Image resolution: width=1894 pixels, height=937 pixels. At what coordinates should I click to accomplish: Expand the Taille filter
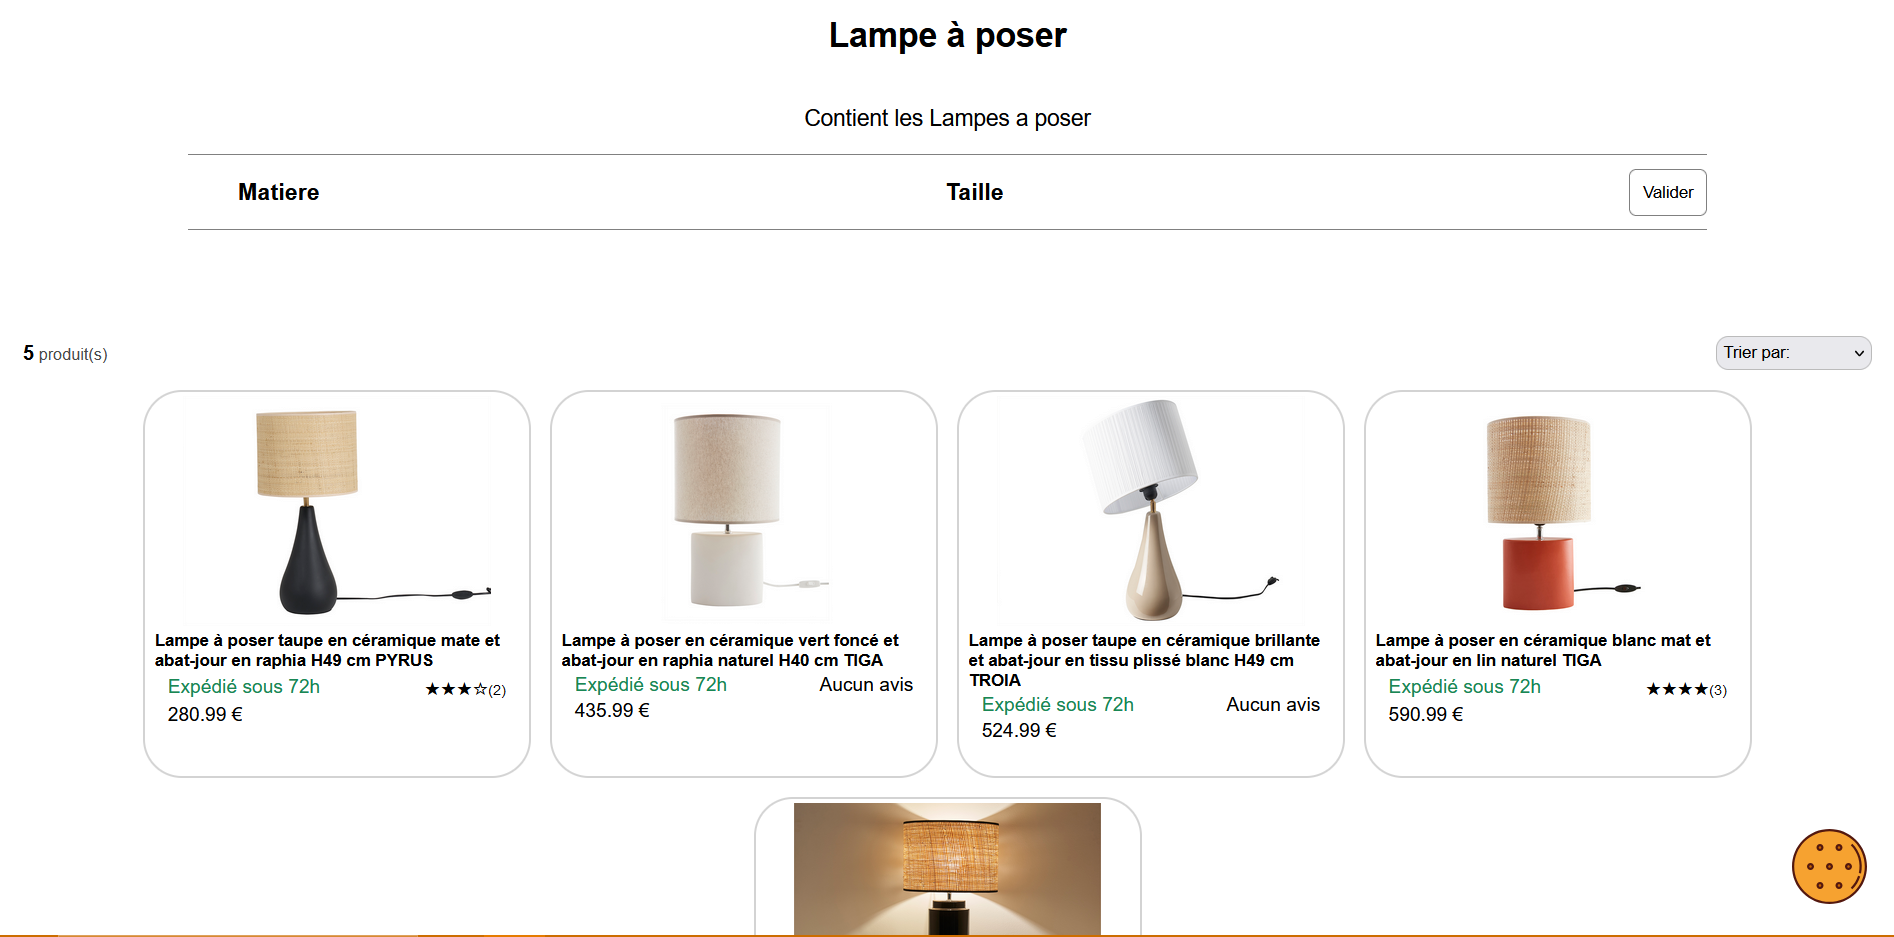pos(974,192)
